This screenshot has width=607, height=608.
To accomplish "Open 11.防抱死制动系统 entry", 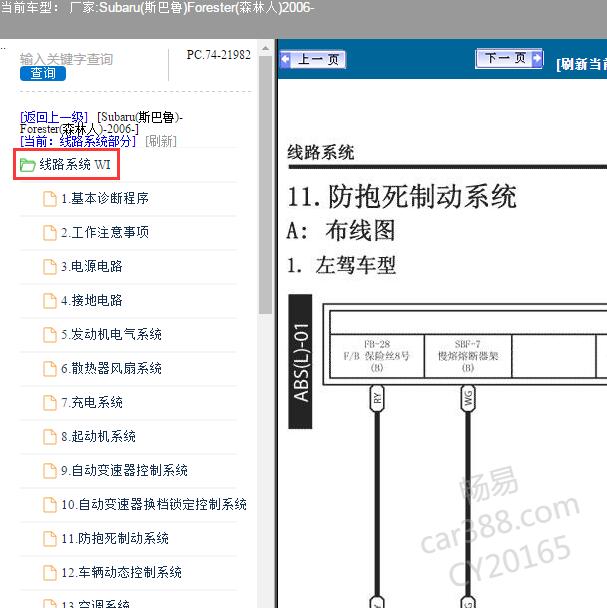I will click(115, 539).
